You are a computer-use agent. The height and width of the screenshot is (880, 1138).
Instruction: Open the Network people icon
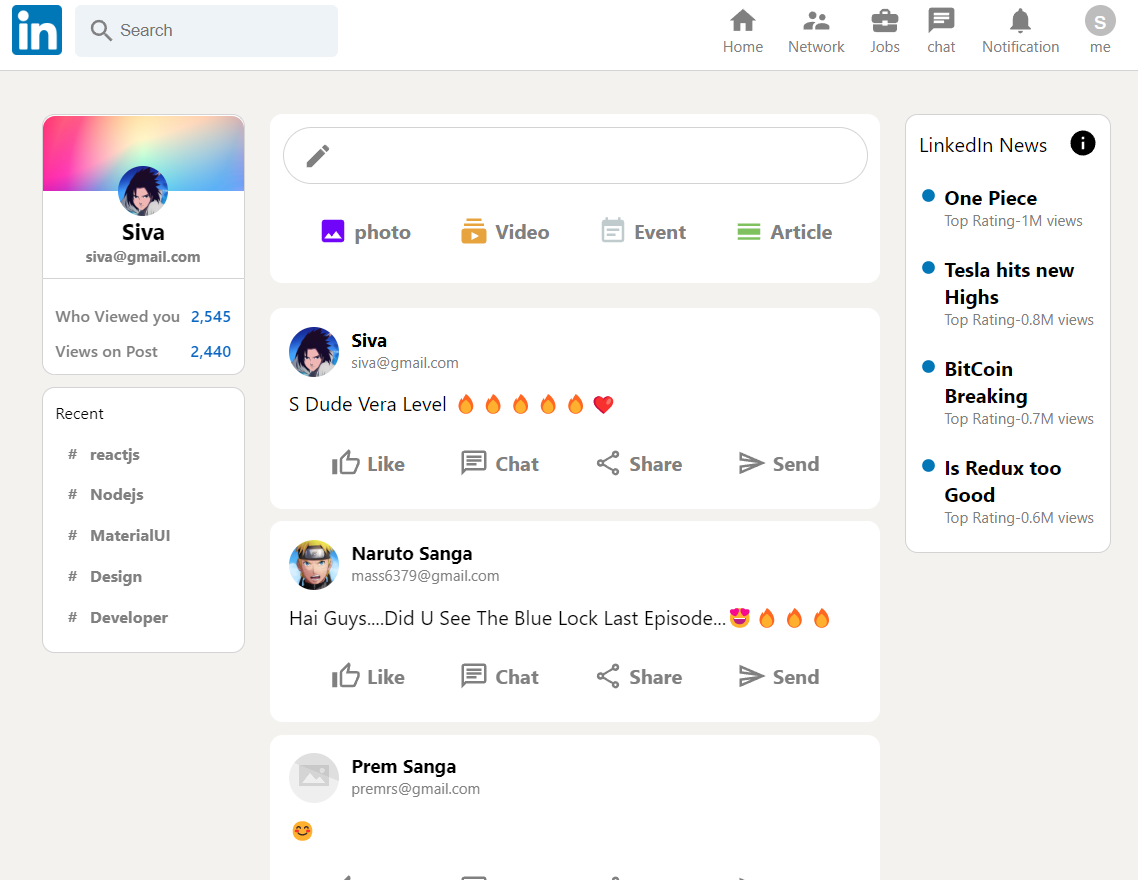coord(816,20)
